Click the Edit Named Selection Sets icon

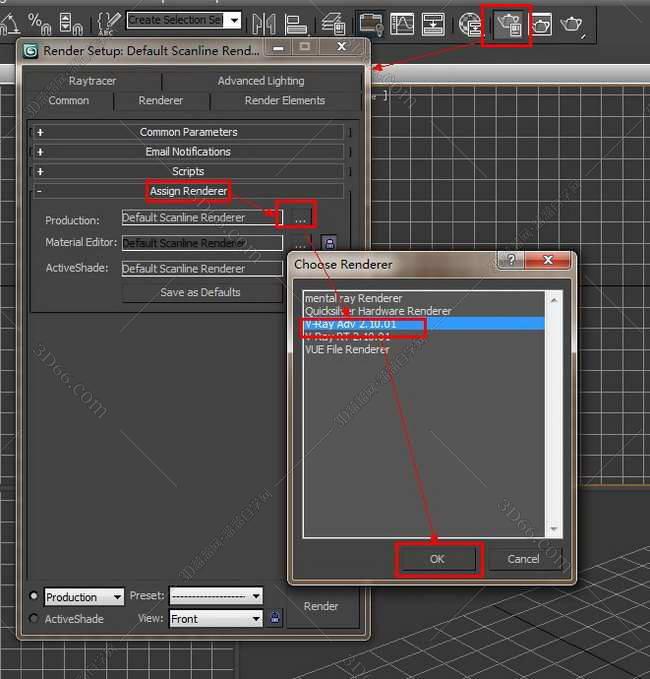click(108, 24)
